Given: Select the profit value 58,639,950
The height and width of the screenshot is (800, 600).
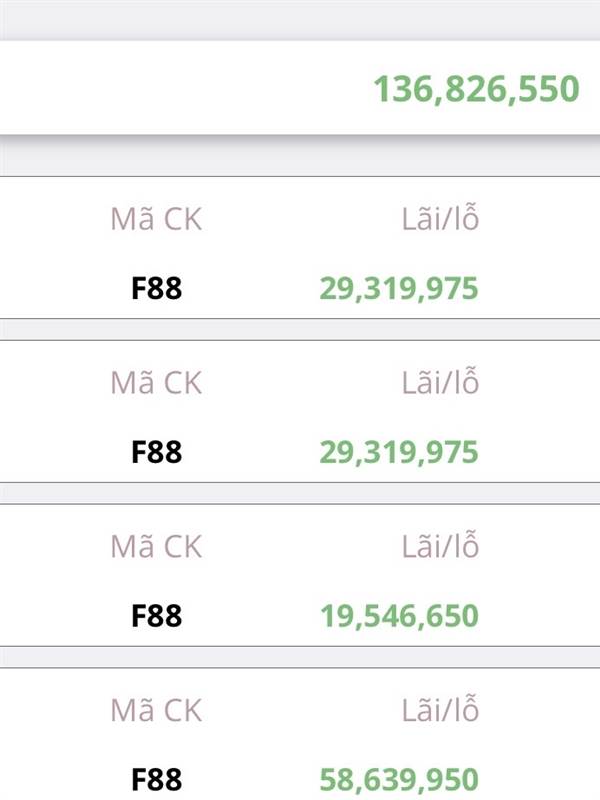Looking at the screenshot, I should point(399,780).
